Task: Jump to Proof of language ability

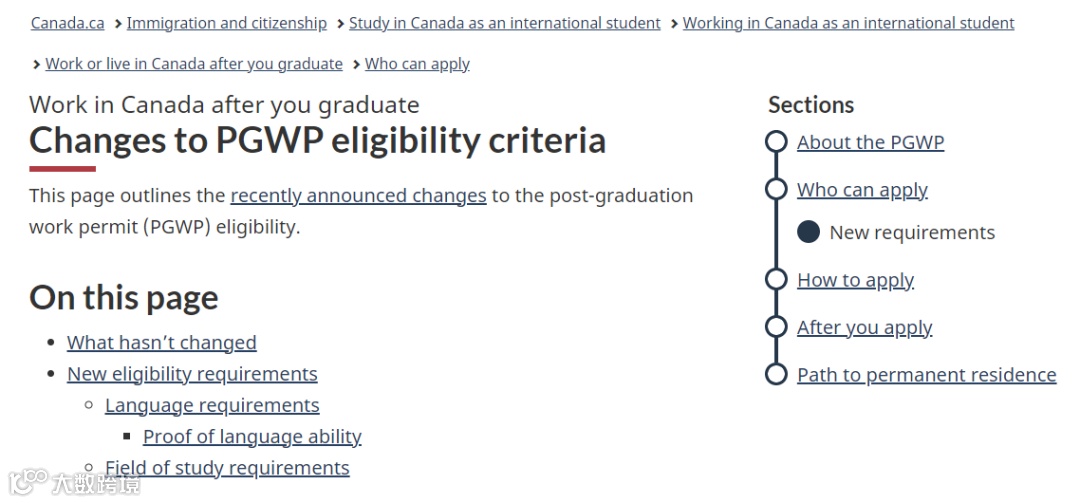Action: [x=252, y=437]
